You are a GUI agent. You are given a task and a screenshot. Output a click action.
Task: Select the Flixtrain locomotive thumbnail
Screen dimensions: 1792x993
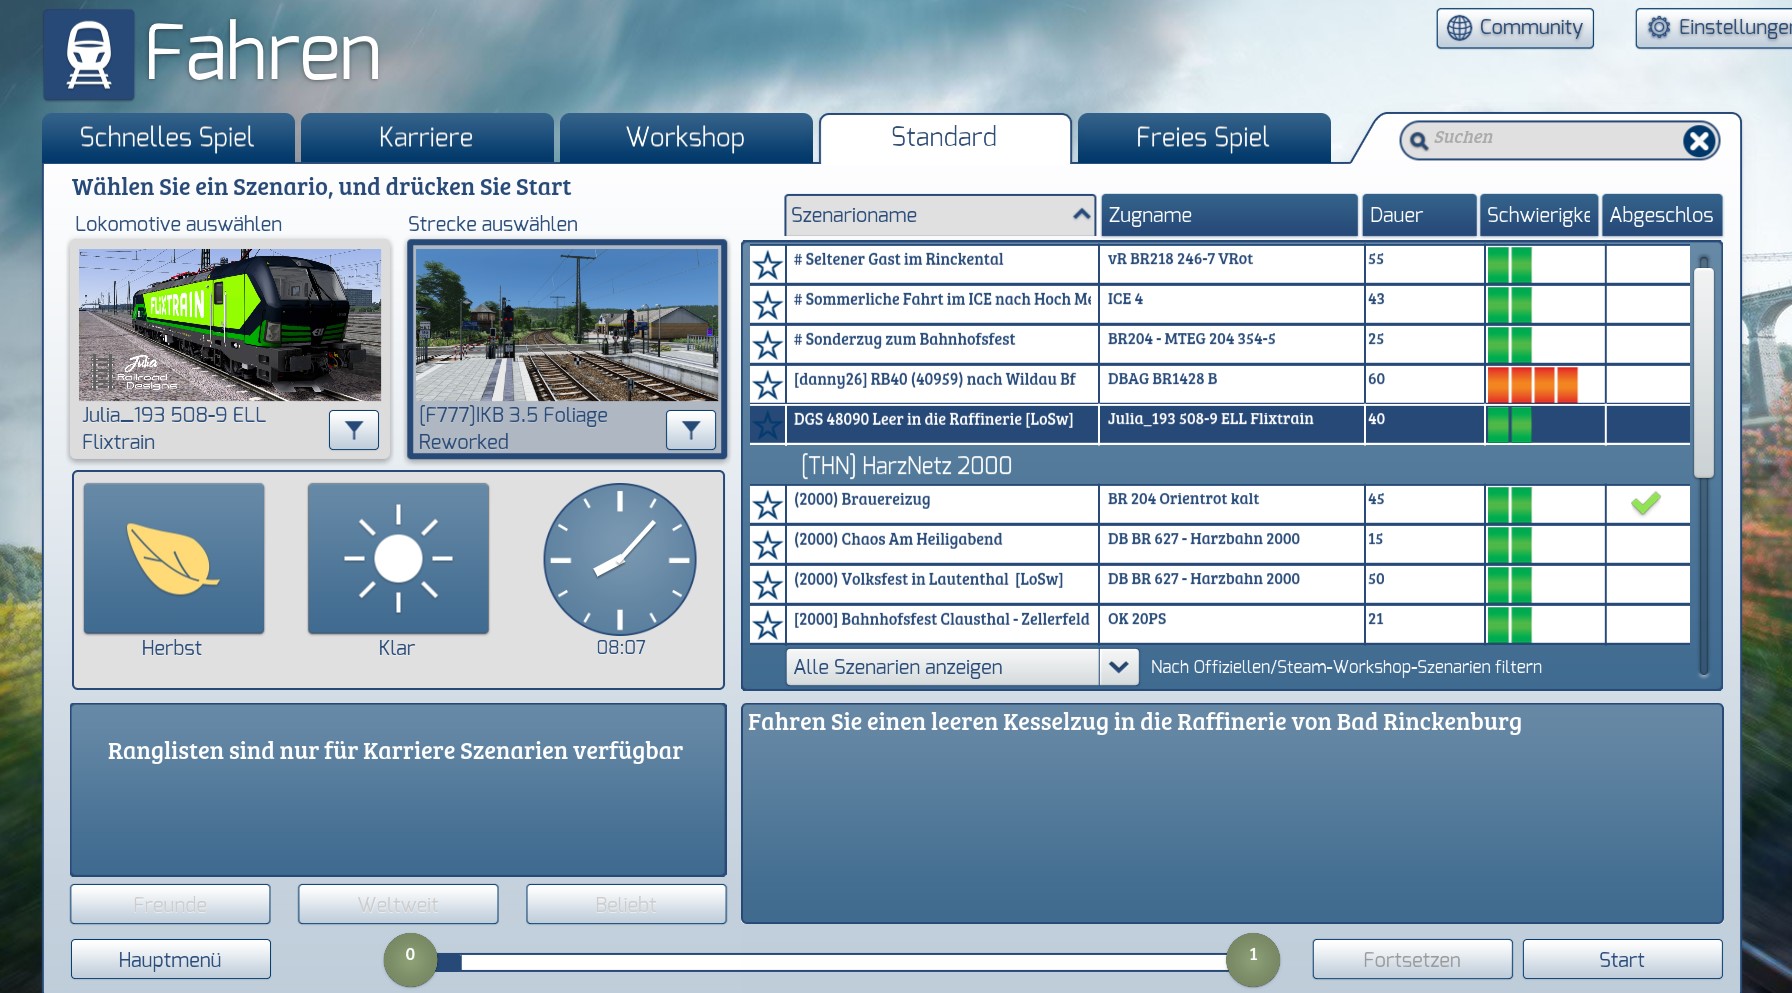230,325
